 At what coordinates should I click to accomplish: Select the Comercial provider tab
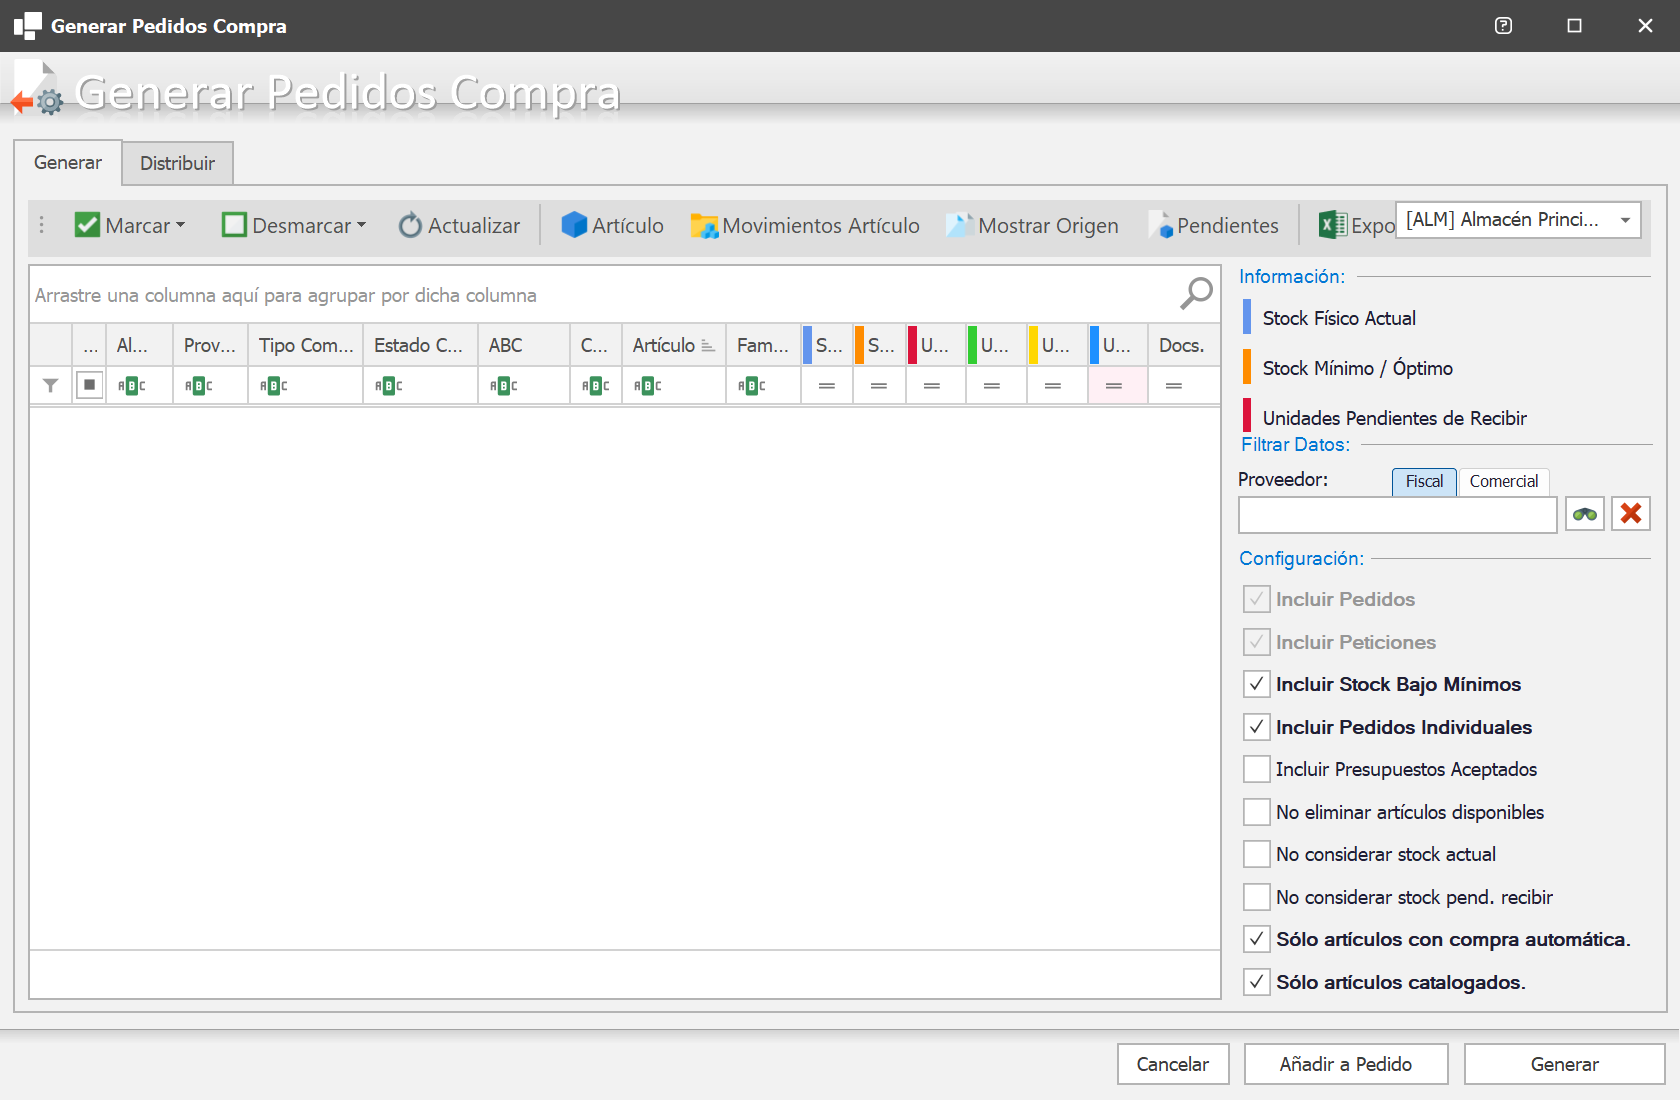[1504, 481]
